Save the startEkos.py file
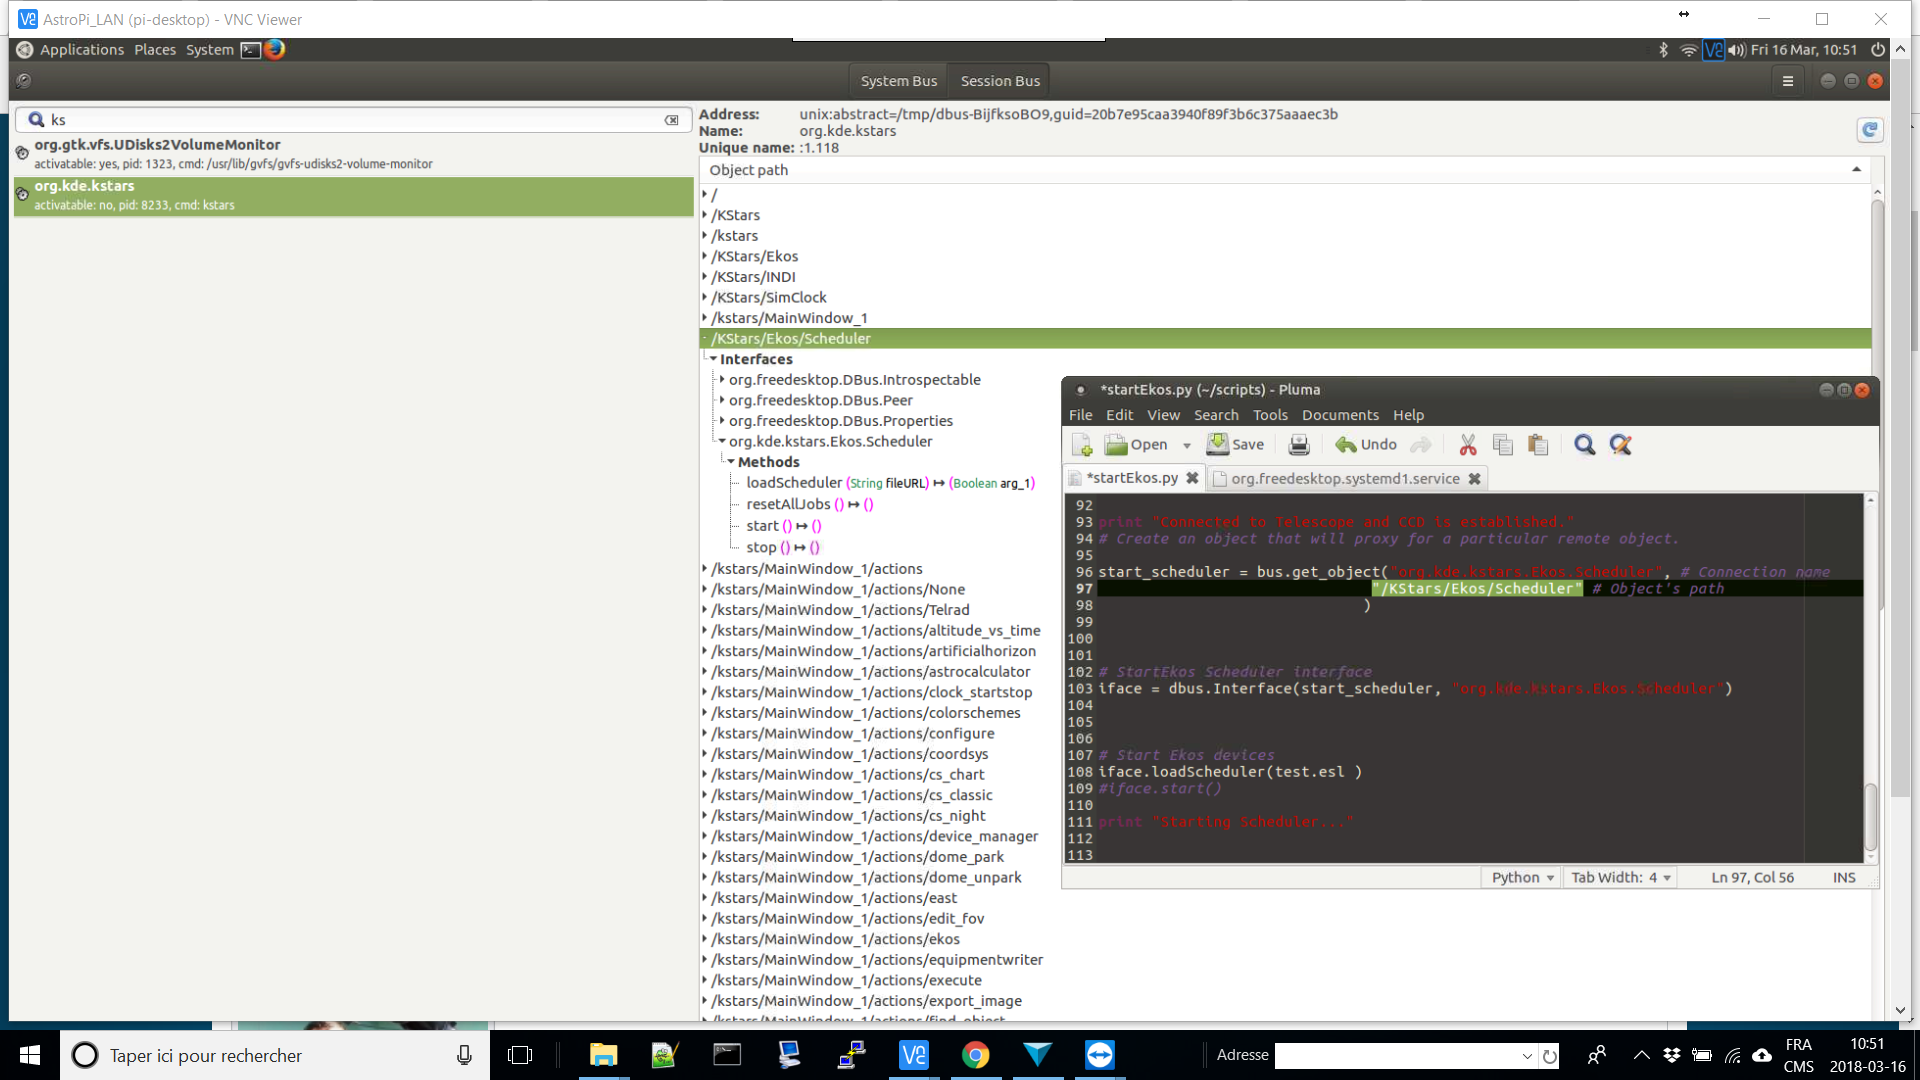This screenshot has height=1080, width=1920. tap(1235, 445)
